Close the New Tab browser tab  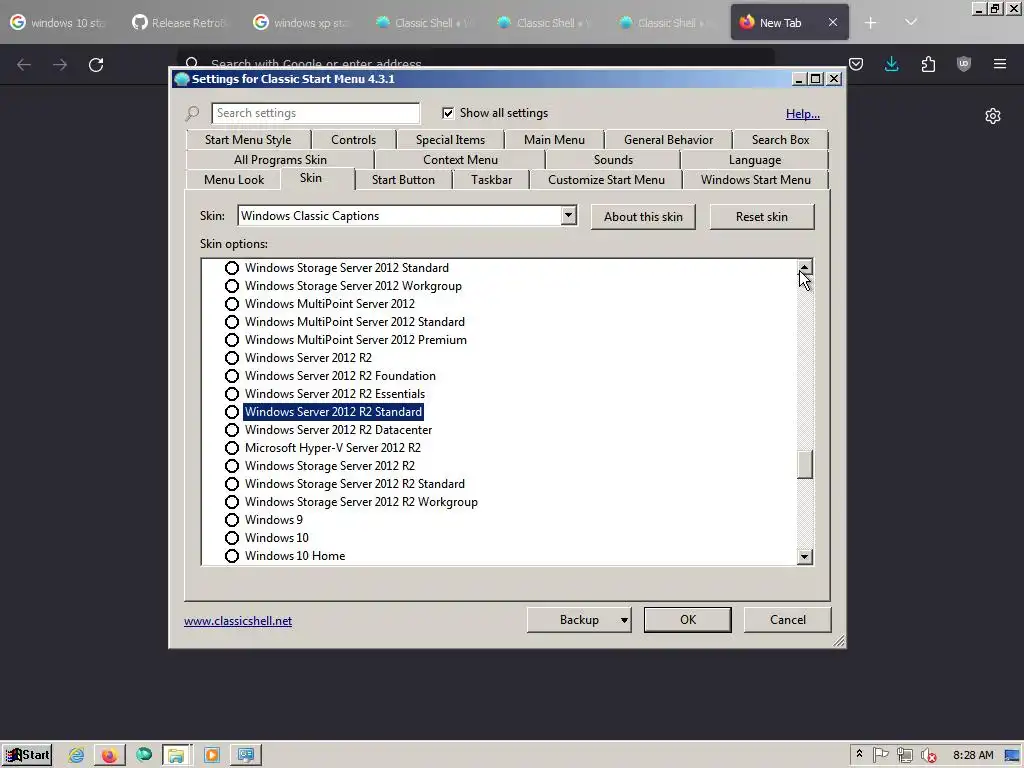point(833,22)
